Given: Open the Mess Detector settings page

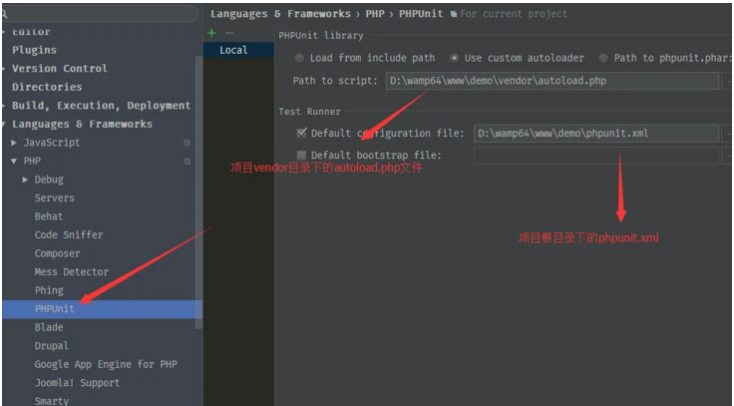Looking at the screenshot, I should coord(72,272).
